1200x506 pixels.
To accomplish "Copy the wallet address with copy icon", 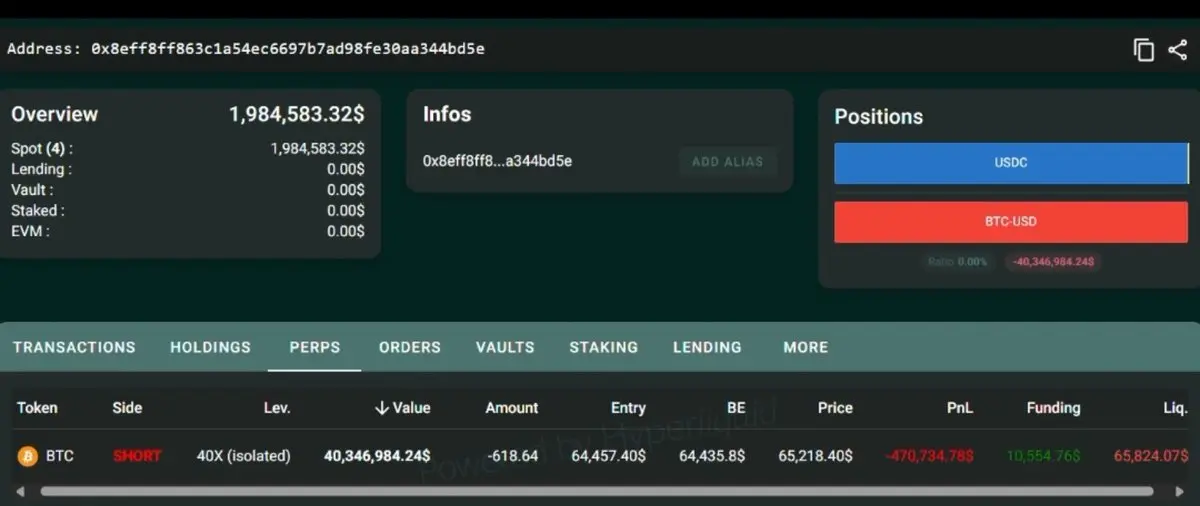I will (x=1144, y=50).
